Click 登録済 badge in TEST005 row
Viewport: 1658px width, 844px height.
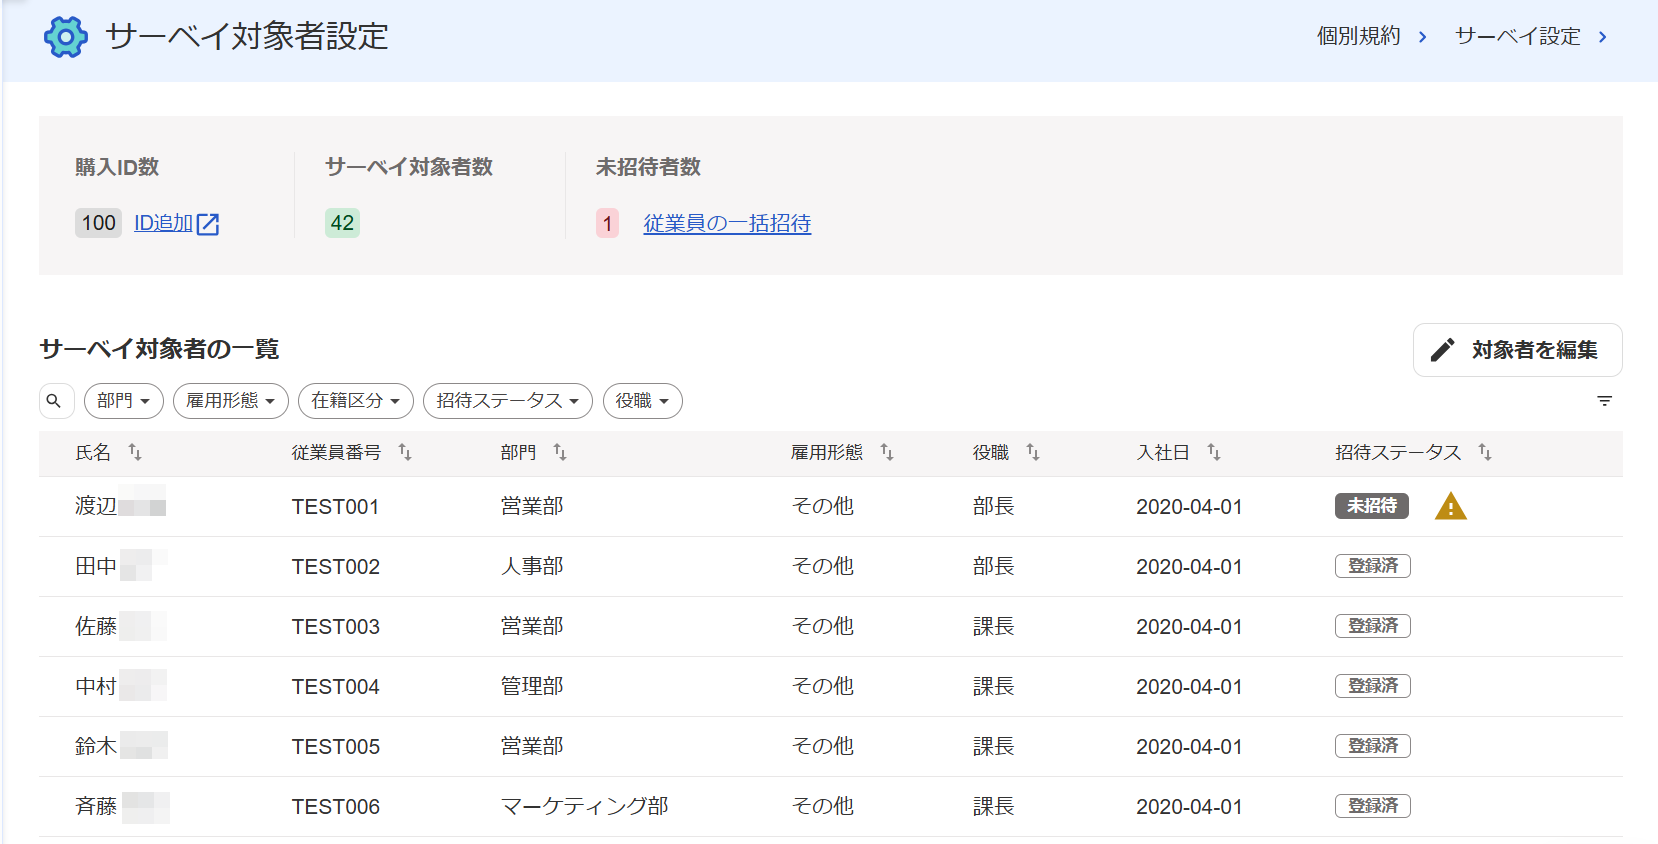1373,746
